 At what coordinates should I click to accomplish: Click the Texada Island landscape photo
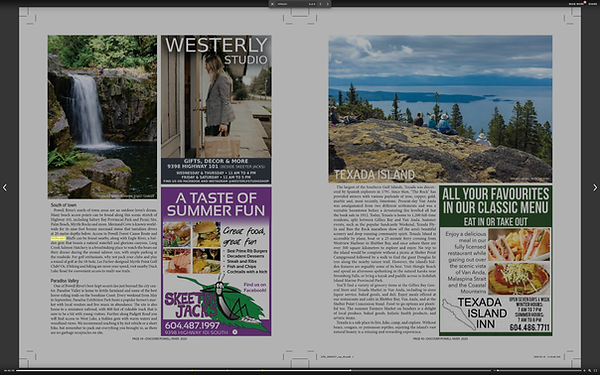click(440, 109)
